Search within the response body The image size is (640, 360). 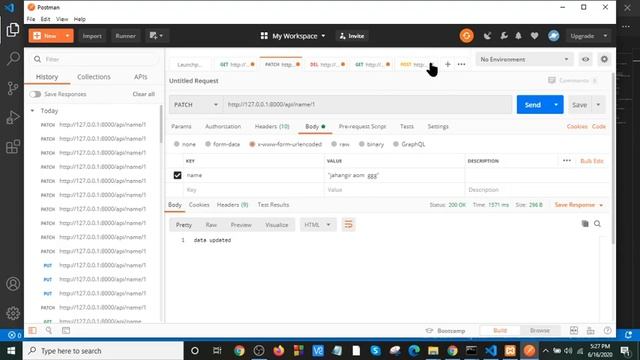point(597,224)
